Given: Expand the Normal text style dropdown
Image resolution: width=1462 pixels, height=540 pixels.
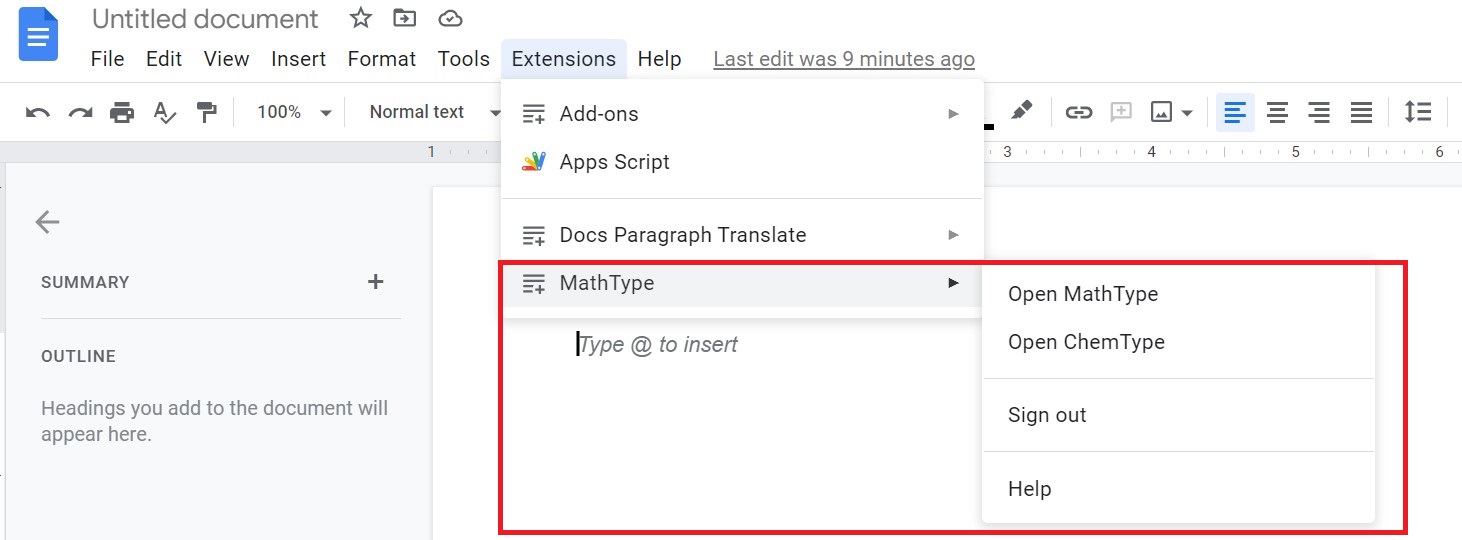Looking at the screenshot, I should coord(430,113).
